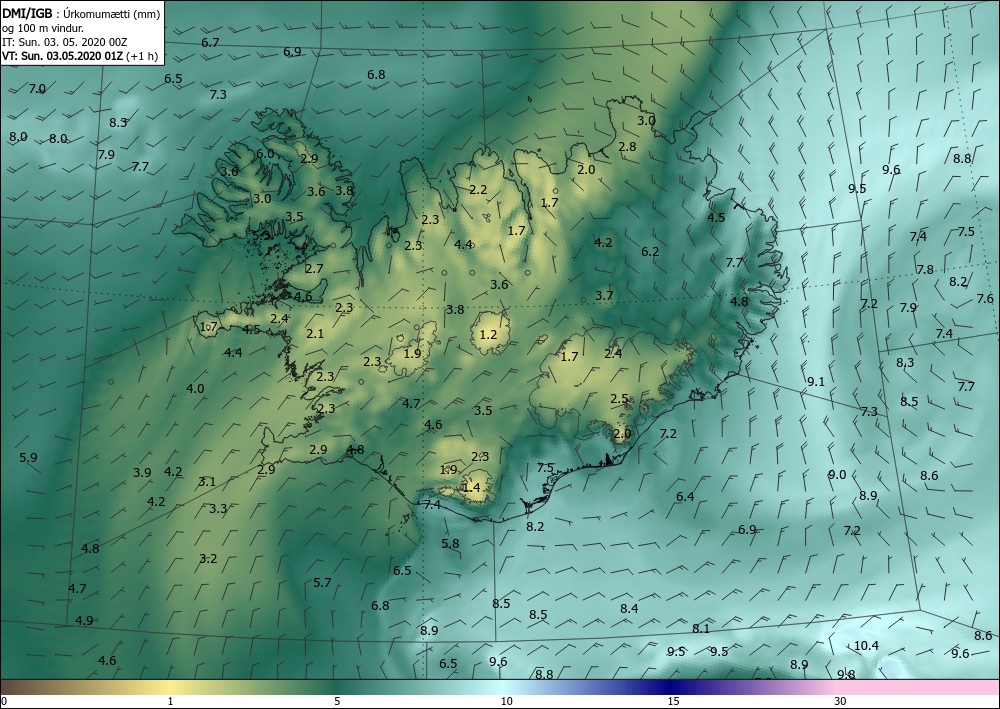Click the '30' label on the color scale
Screen dimensions: 1000x709
[841, 701]
